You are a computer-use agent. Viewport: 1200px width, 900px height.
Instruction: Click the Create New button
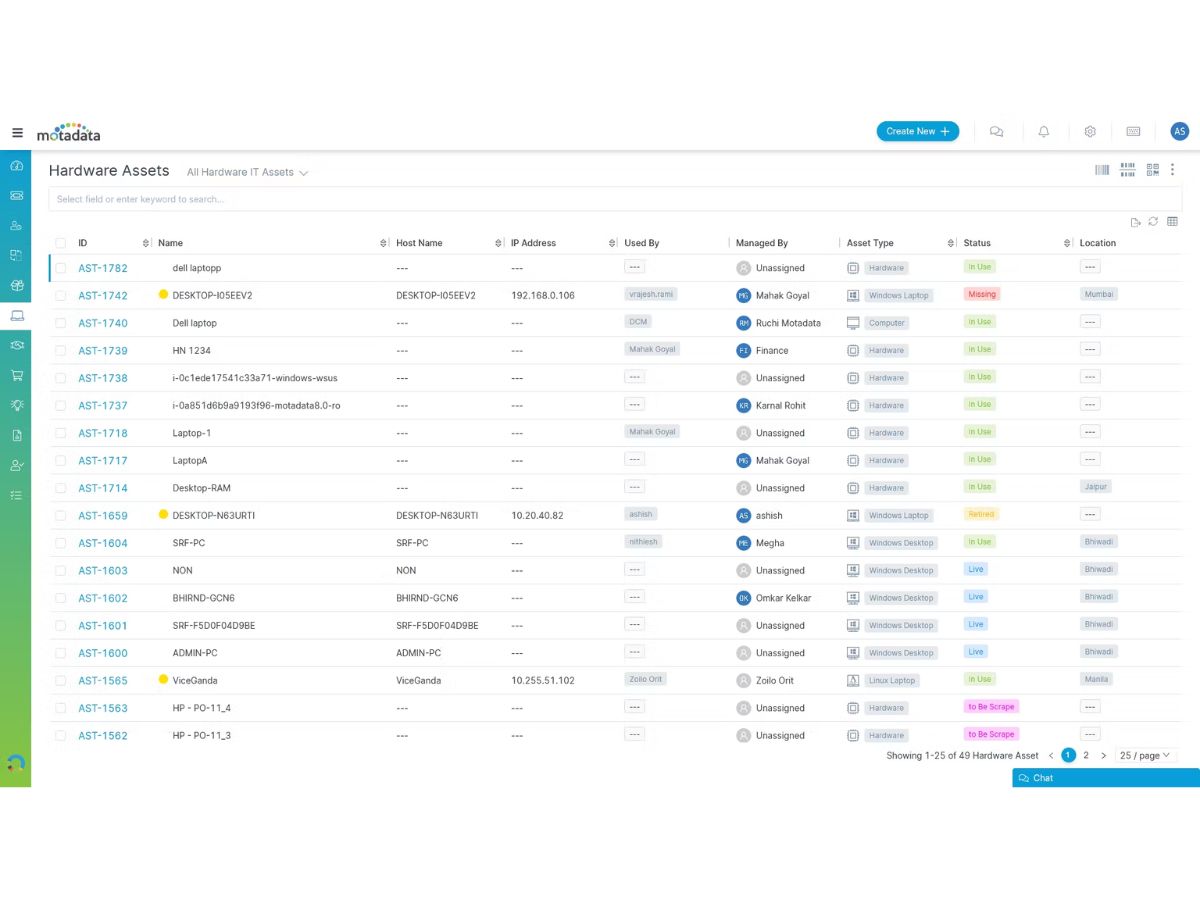[x=918, y=131]
